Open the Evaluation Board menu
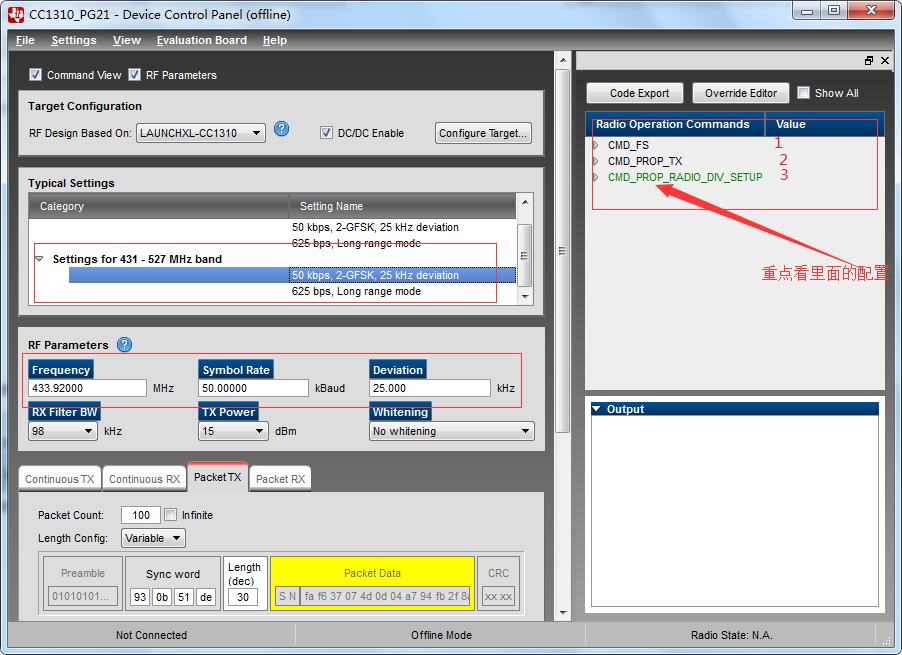Image resolution: width=902 pixels, height=655 pixels. [201, 40]
